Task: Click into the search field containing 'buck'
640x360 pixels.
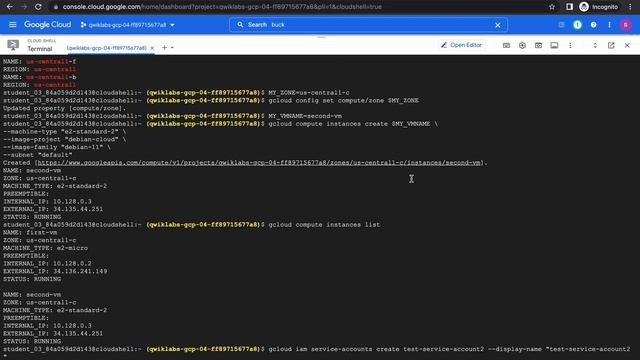Action: tap(367, 25)
